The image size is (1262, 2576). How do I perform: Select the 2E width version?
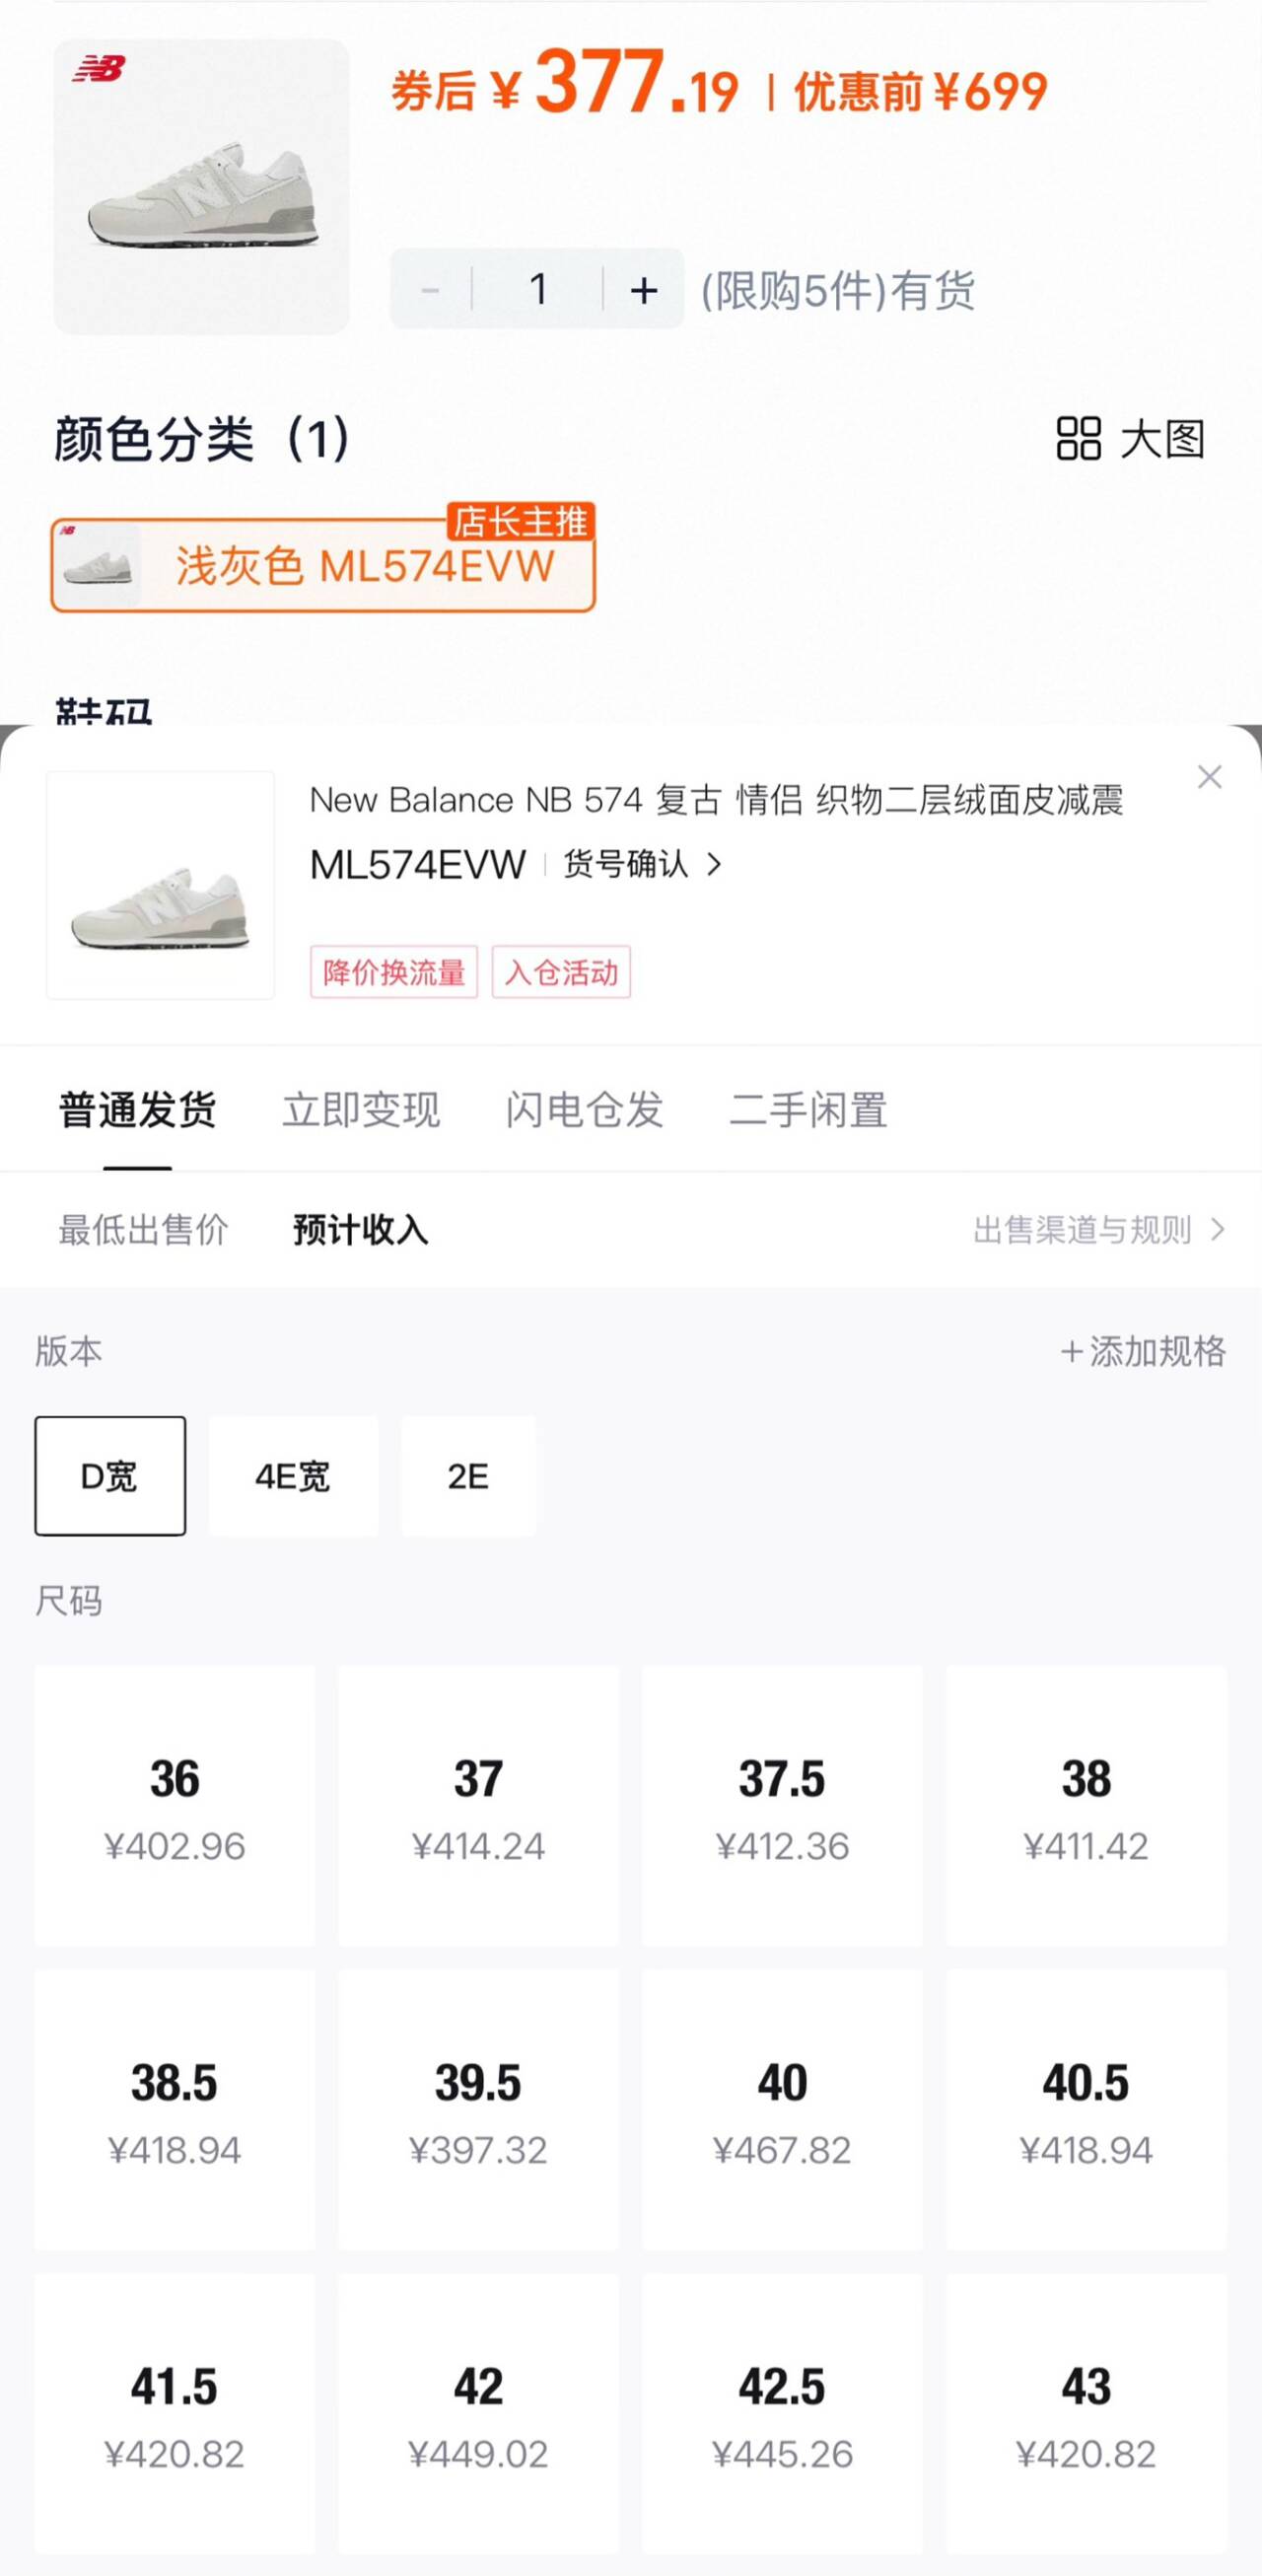click(x=468, y=1475)
